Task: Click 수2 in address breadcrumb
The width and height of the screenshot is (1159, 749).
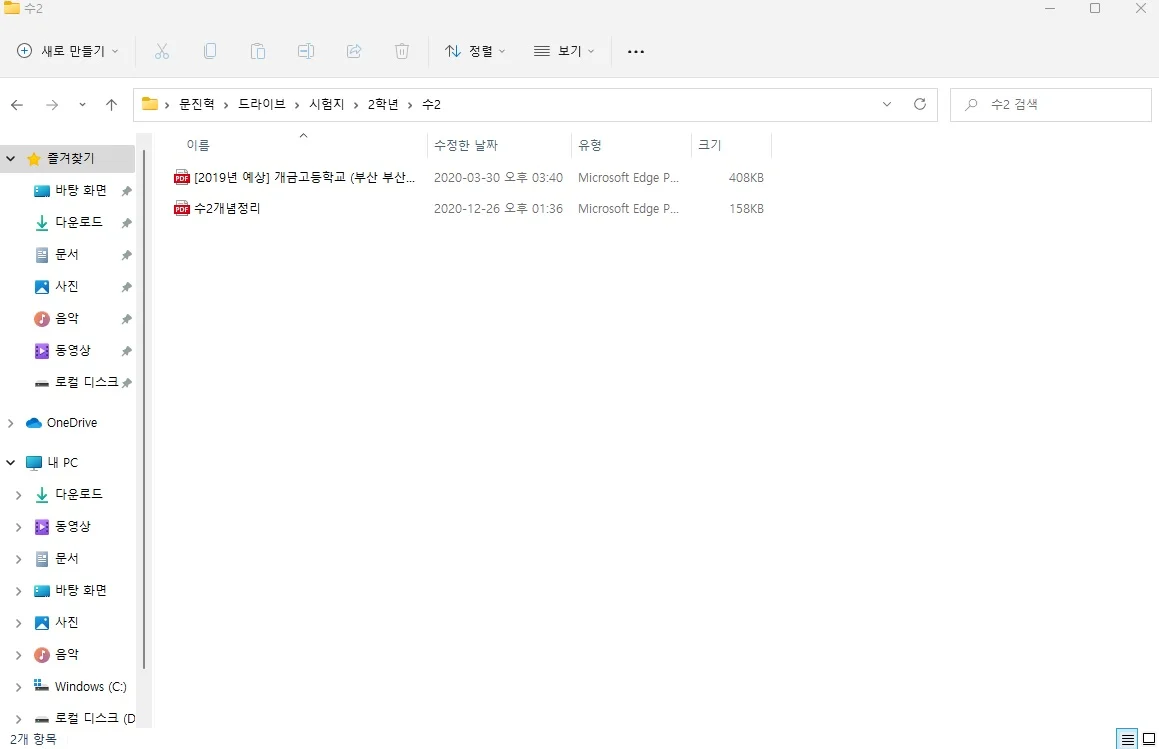Action: (x=432, y=104)
